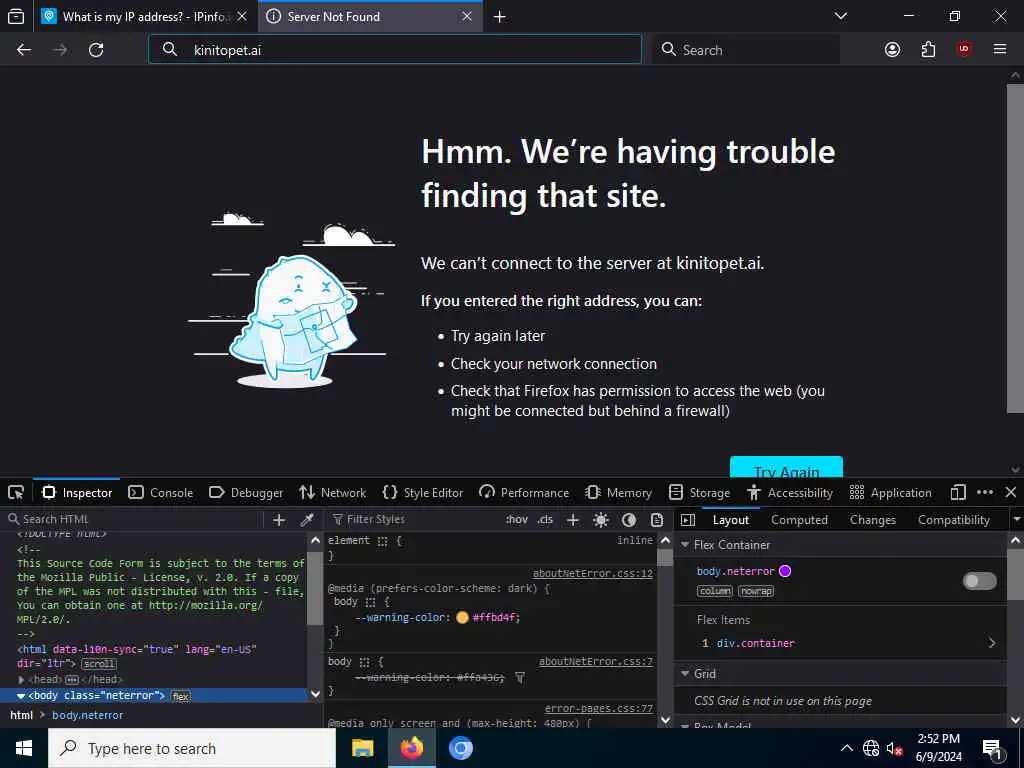Go back using the back arrow

[x=24, y=50]
